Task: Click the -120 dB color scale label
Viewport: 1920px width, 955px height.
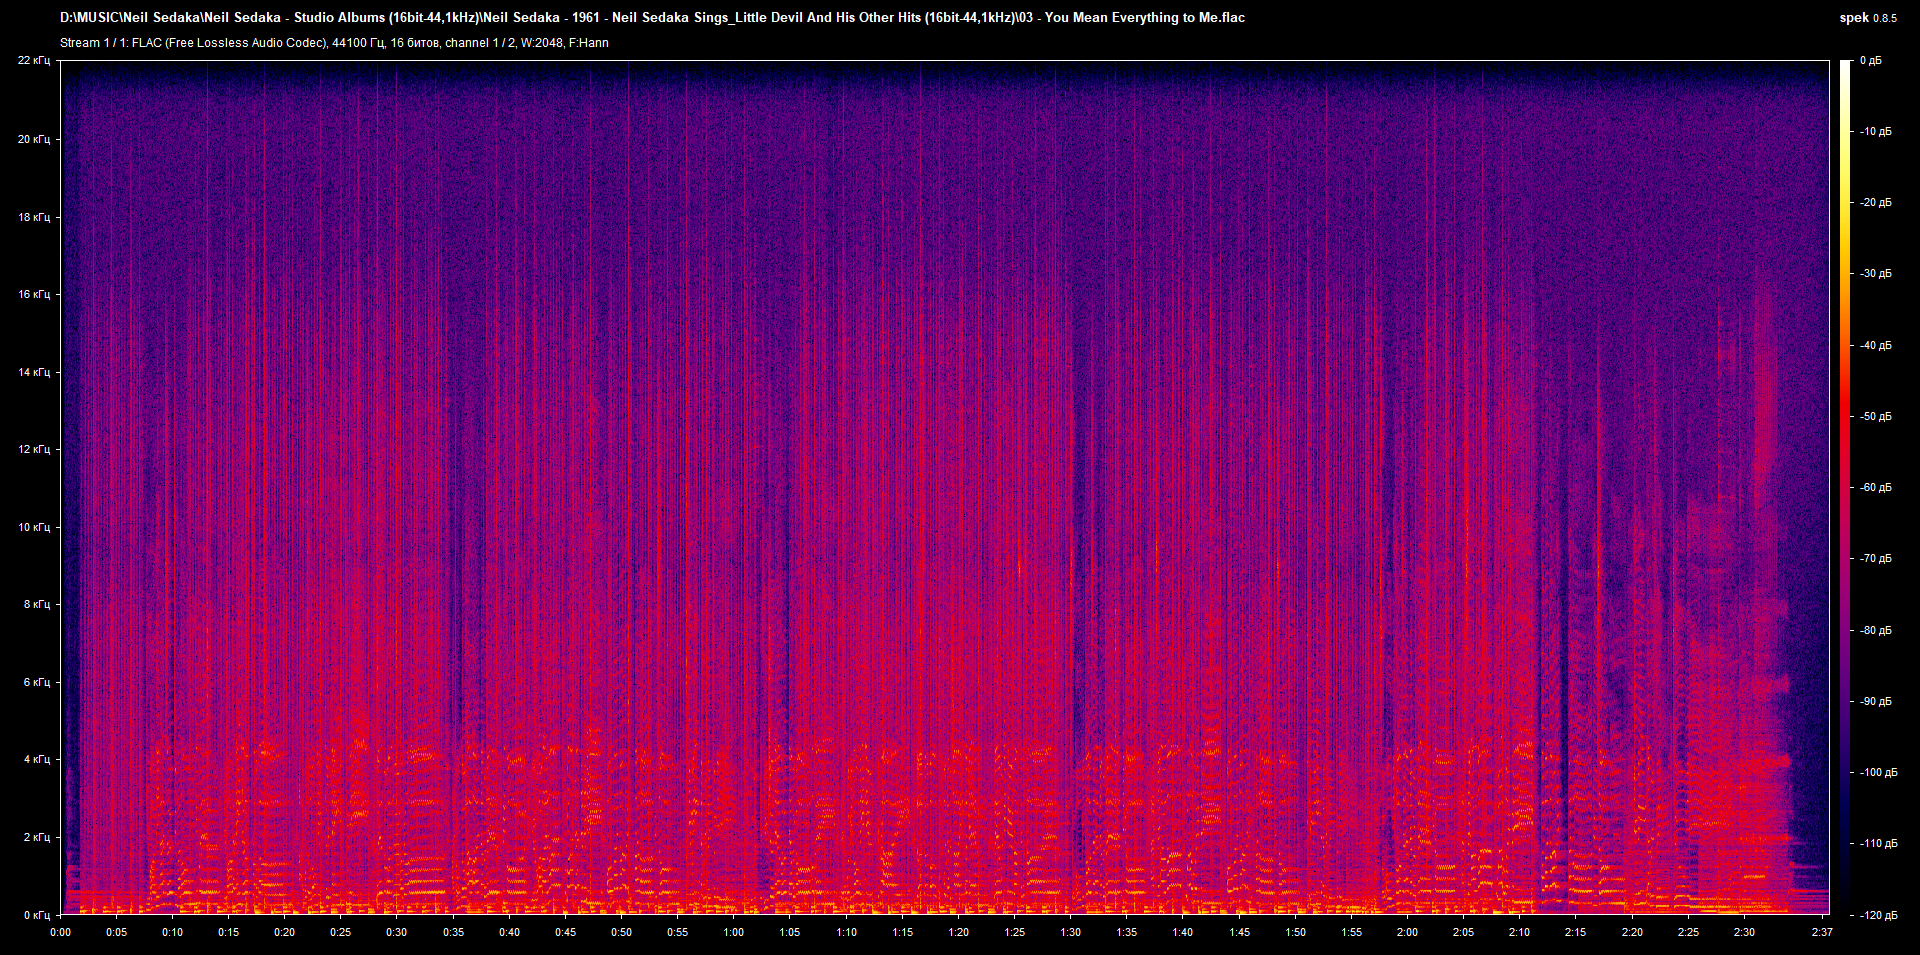Action: 1877,915
